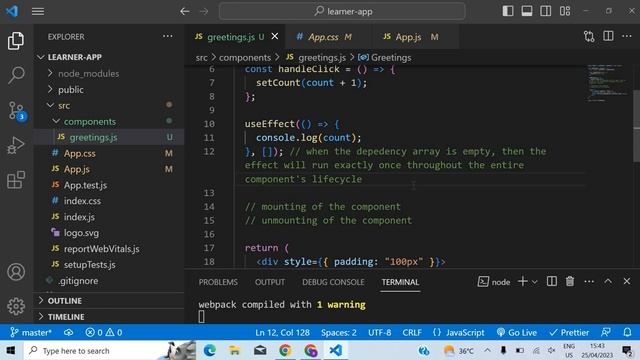The image size is (640, 360).
Task: Click the learner-app command center search box
Action: pyautogui.click(x=342, y=11)
